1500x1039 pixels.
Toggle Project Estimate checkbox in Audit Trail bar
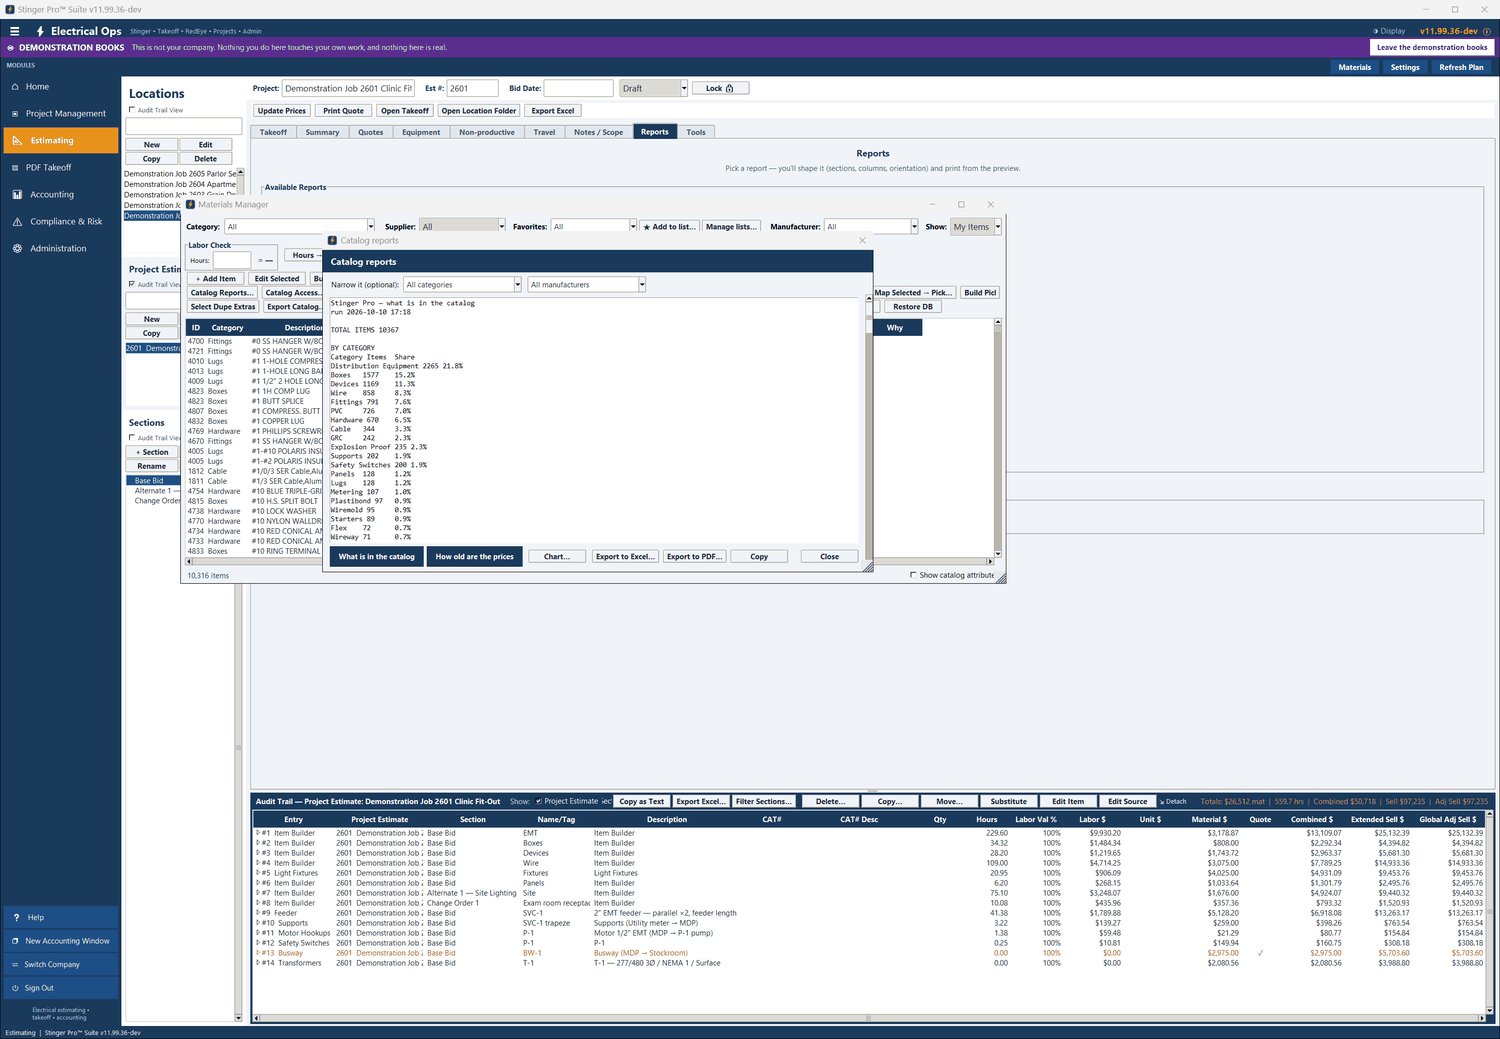[539, 801]
